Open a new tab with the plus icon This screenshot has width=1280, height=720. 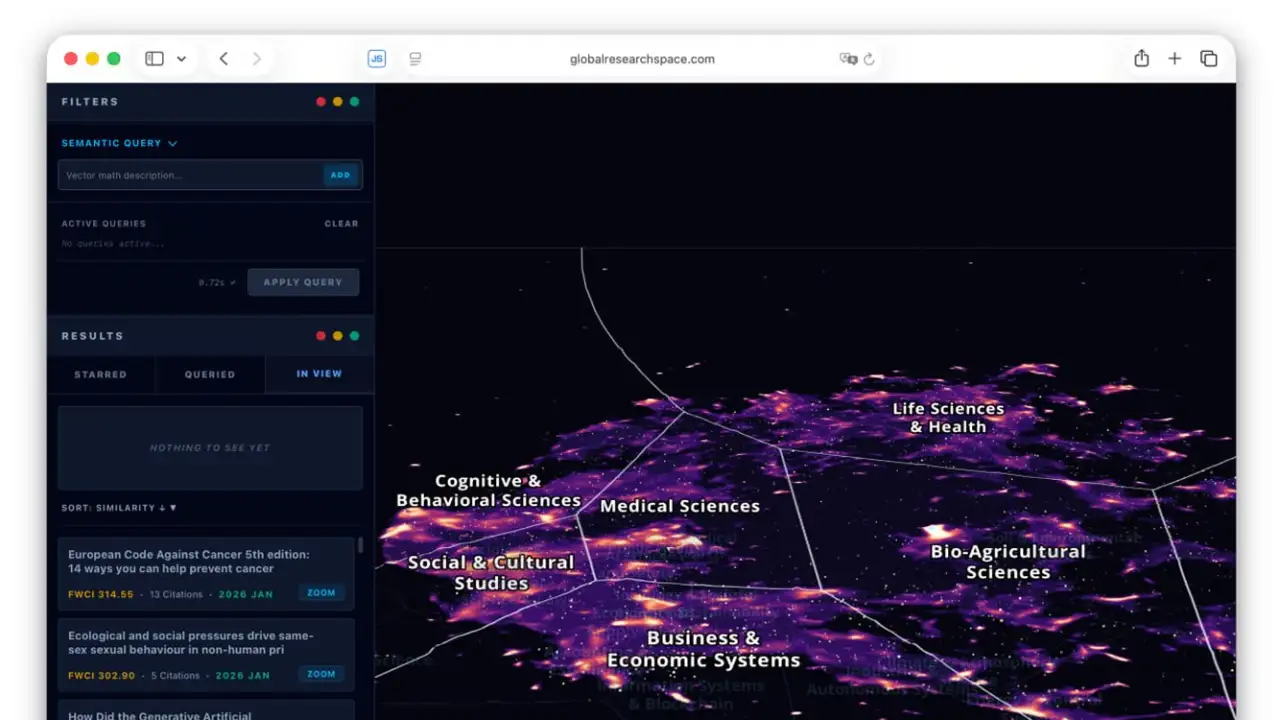coord(1175,59)
